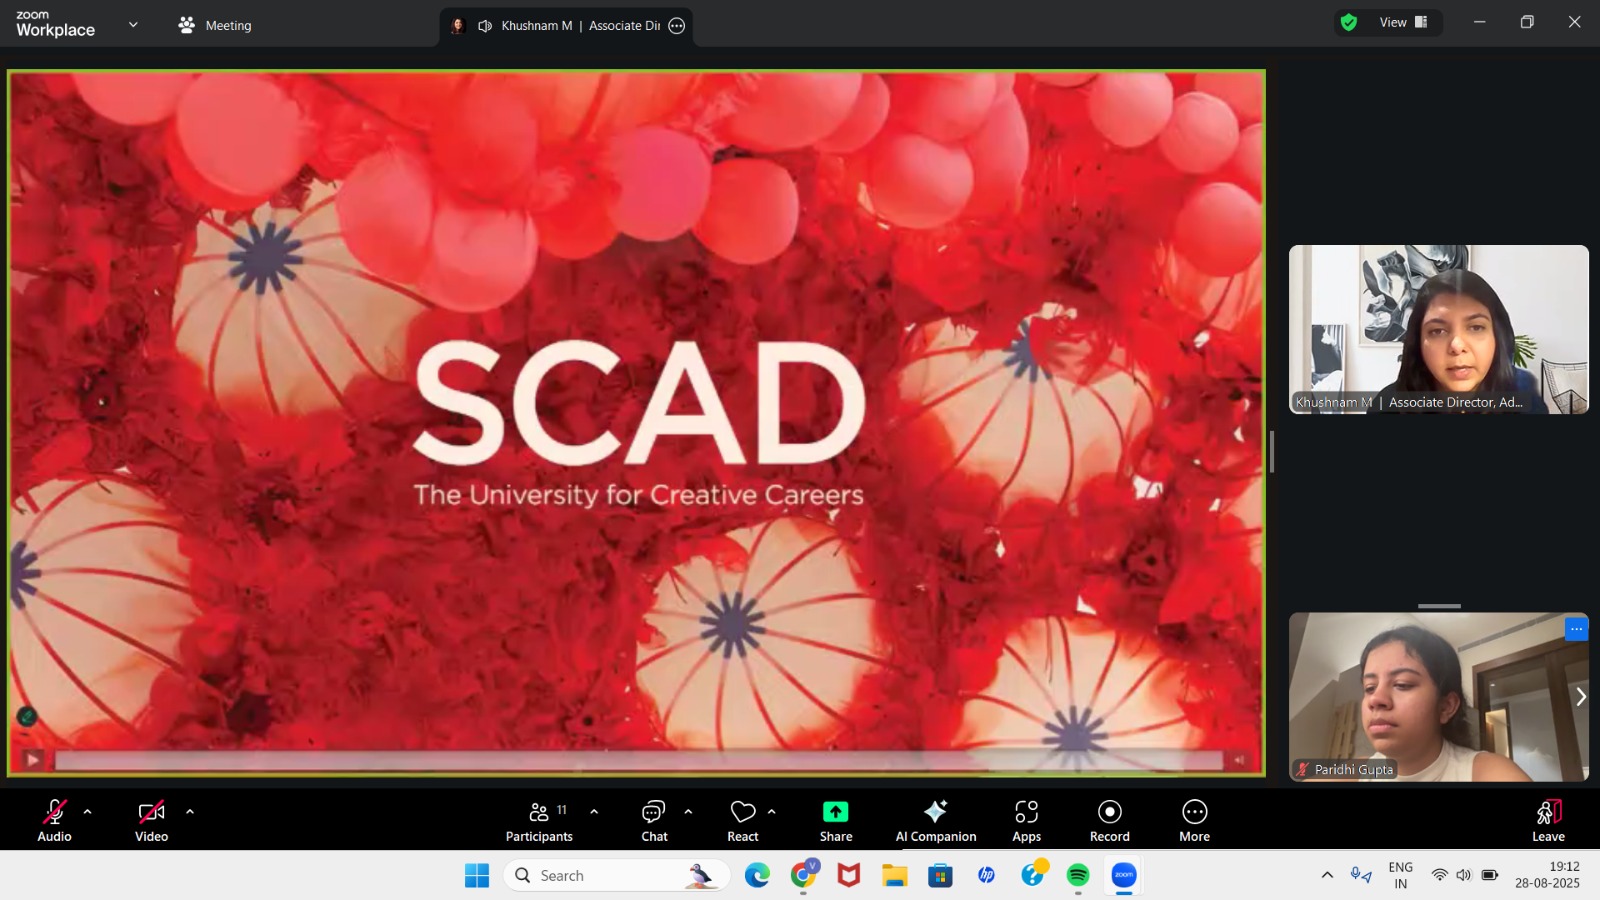Start recording with the Record button

[x=1109, y=820]
